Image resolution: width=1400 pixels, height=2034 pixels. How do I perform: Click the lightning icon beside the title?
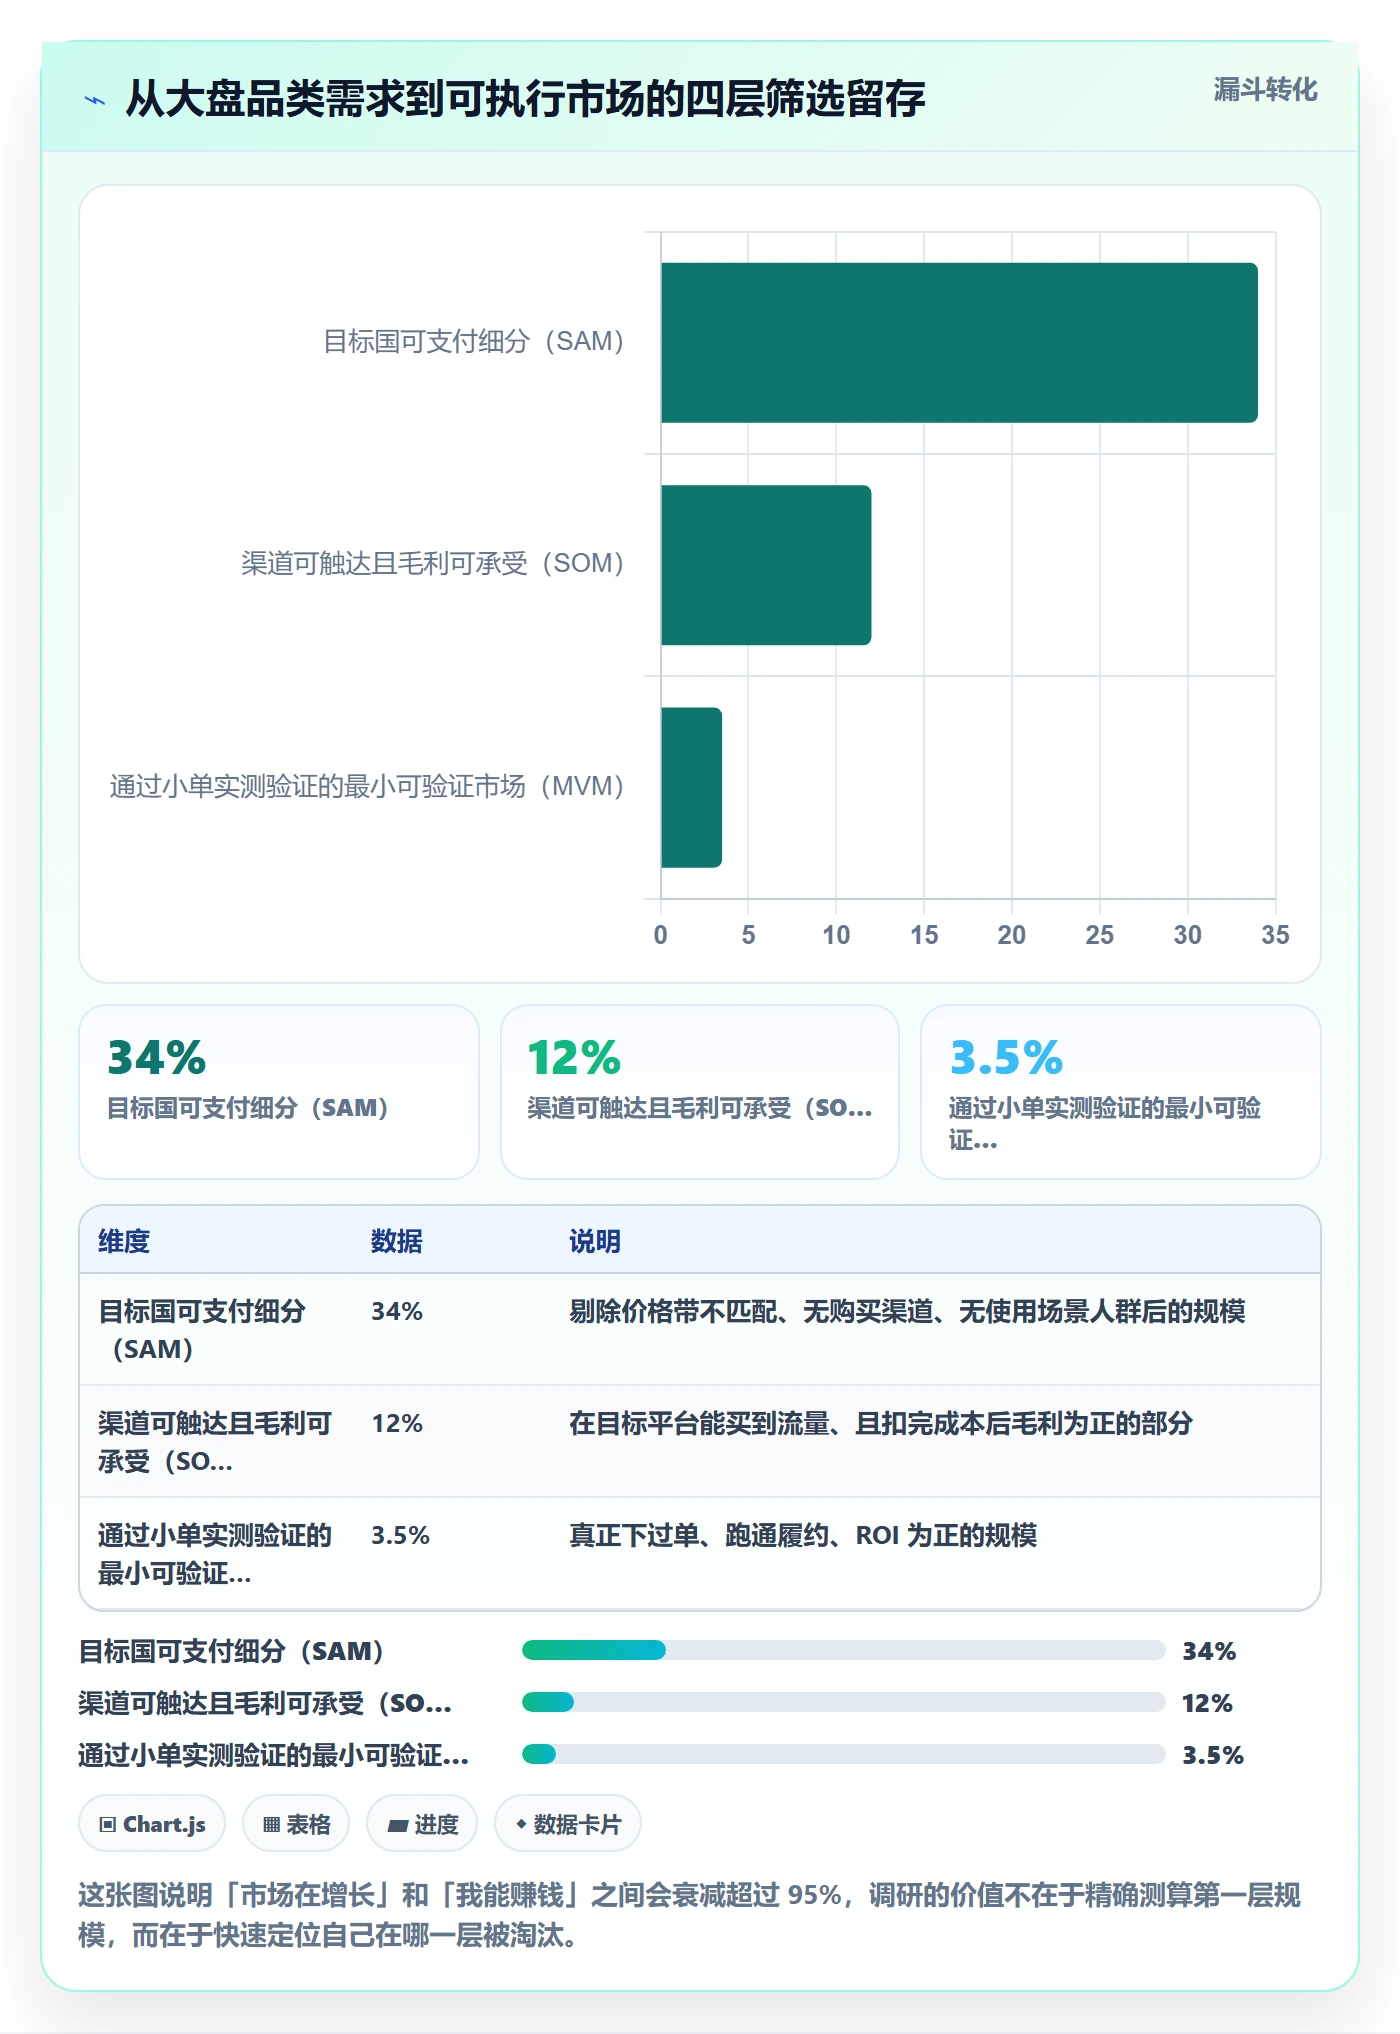[95, 100]
